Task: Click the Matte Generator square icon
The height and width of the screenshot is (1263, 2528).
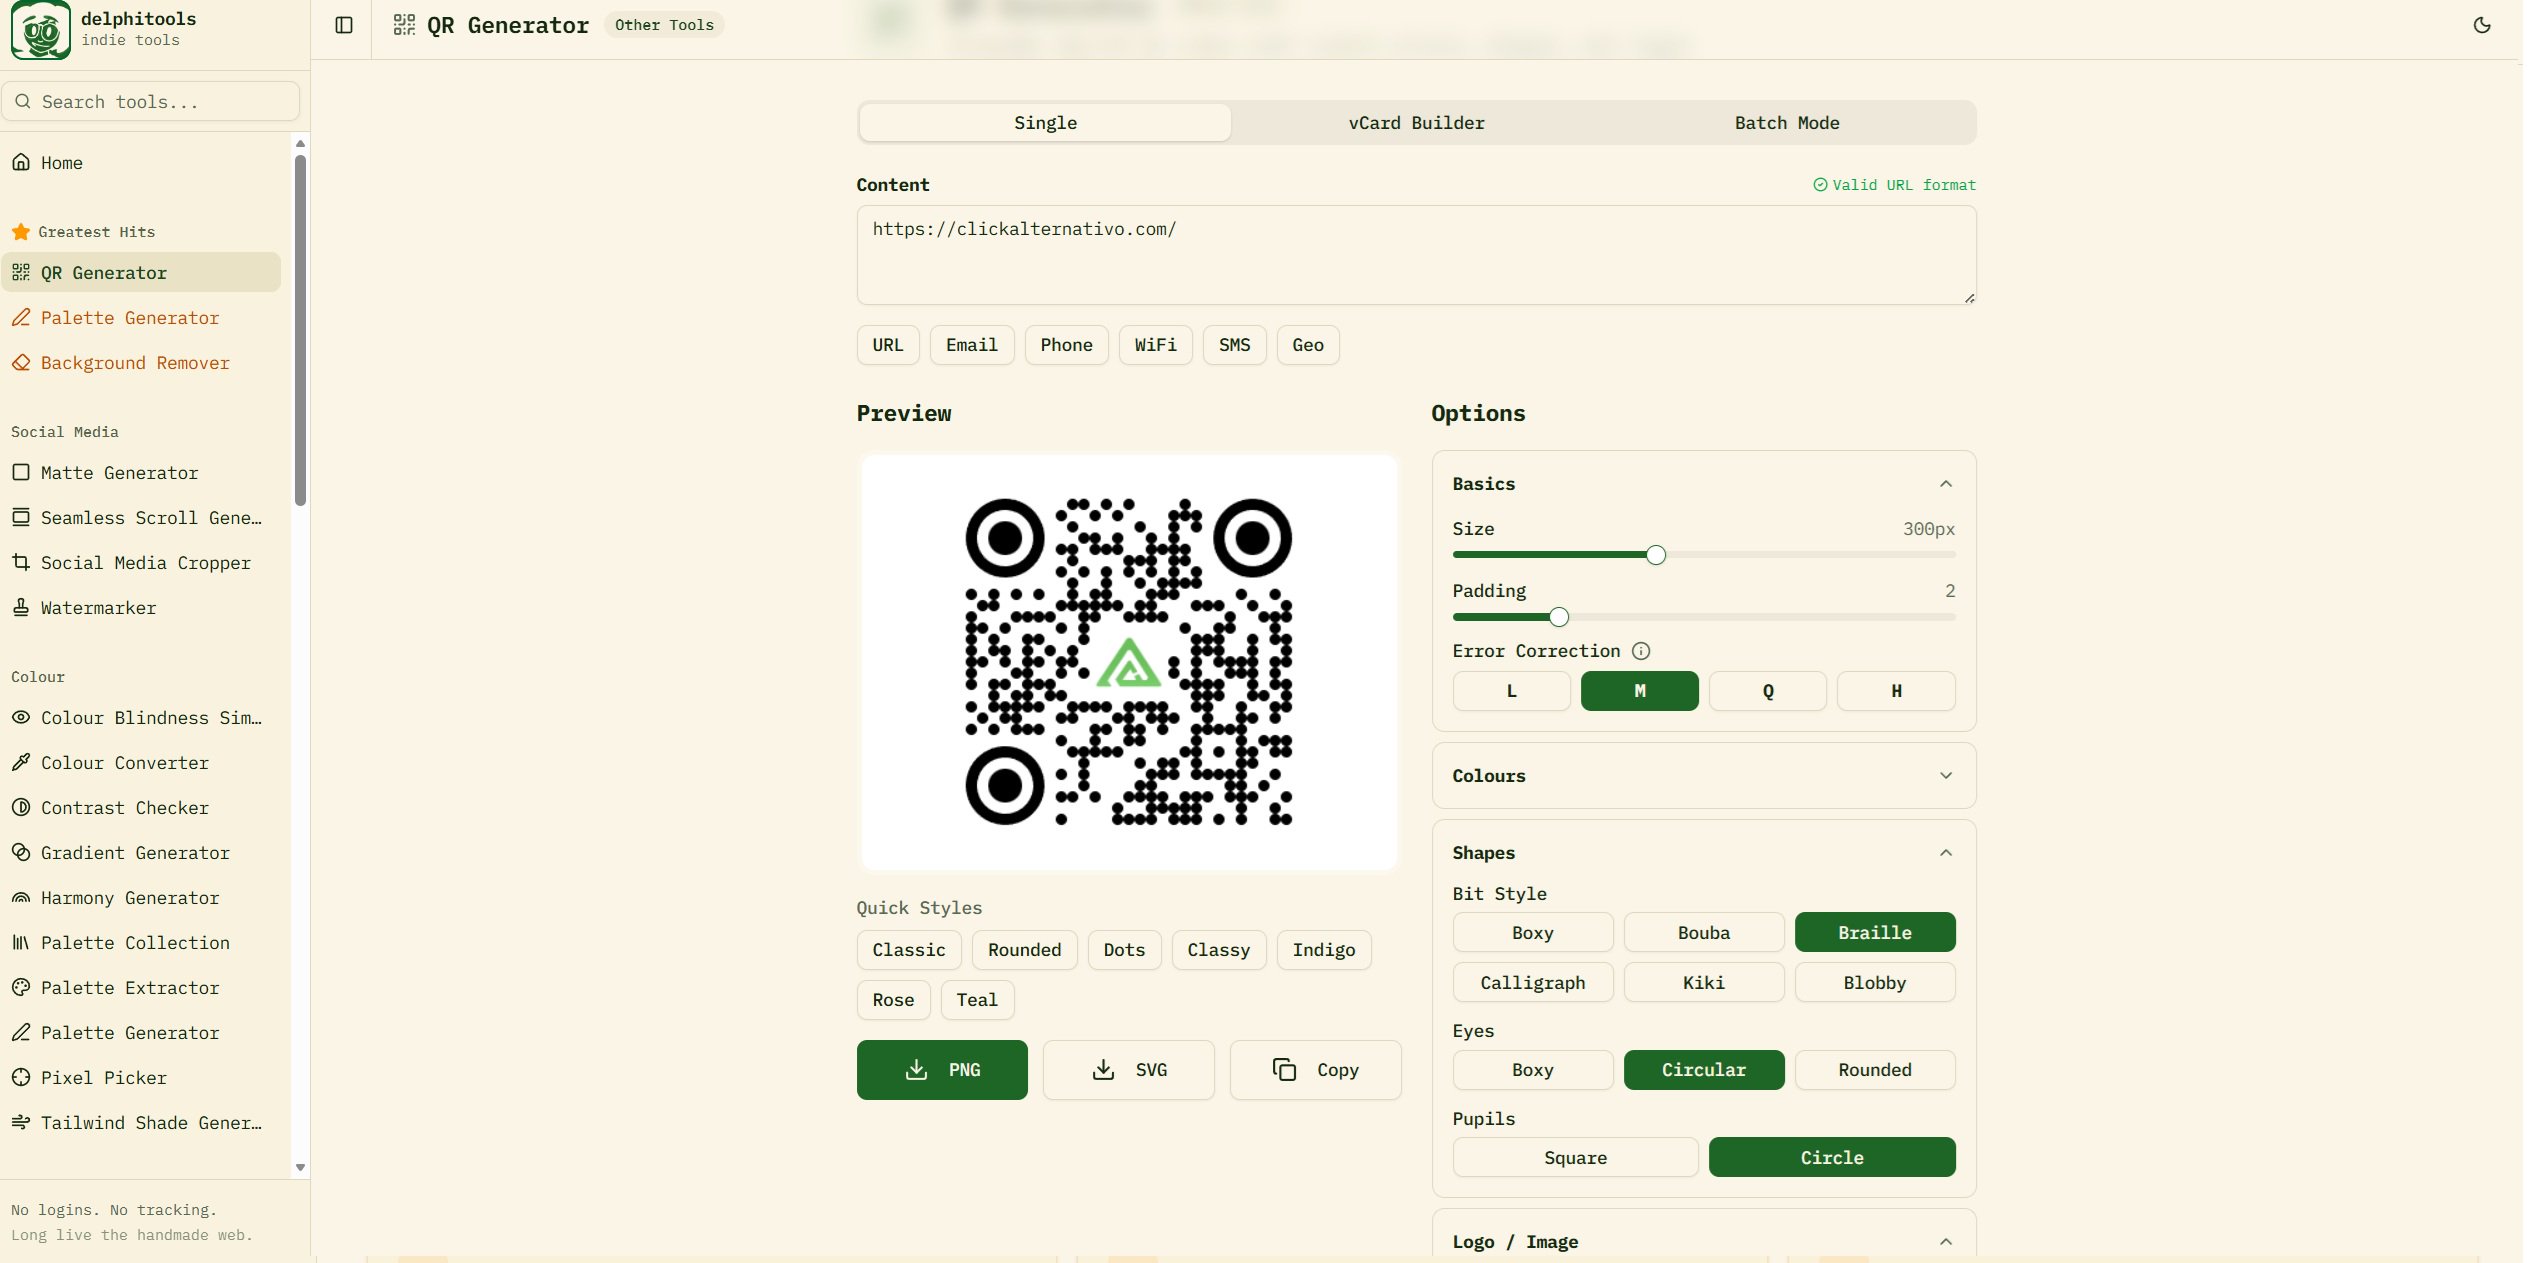Action: coord(21,472)
